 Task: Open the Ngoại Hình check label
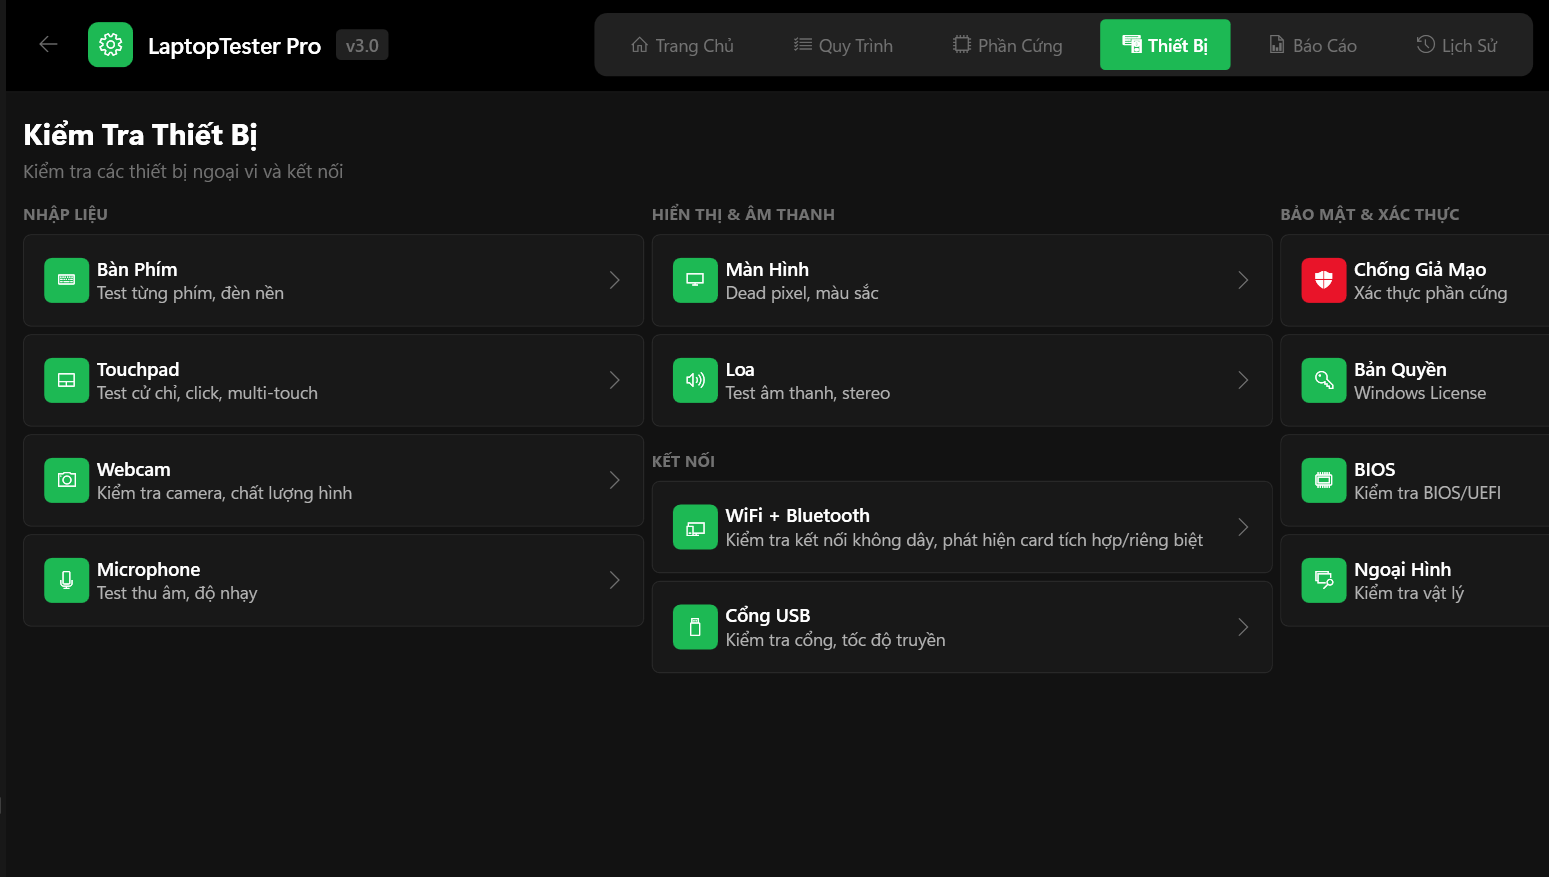1403,569
